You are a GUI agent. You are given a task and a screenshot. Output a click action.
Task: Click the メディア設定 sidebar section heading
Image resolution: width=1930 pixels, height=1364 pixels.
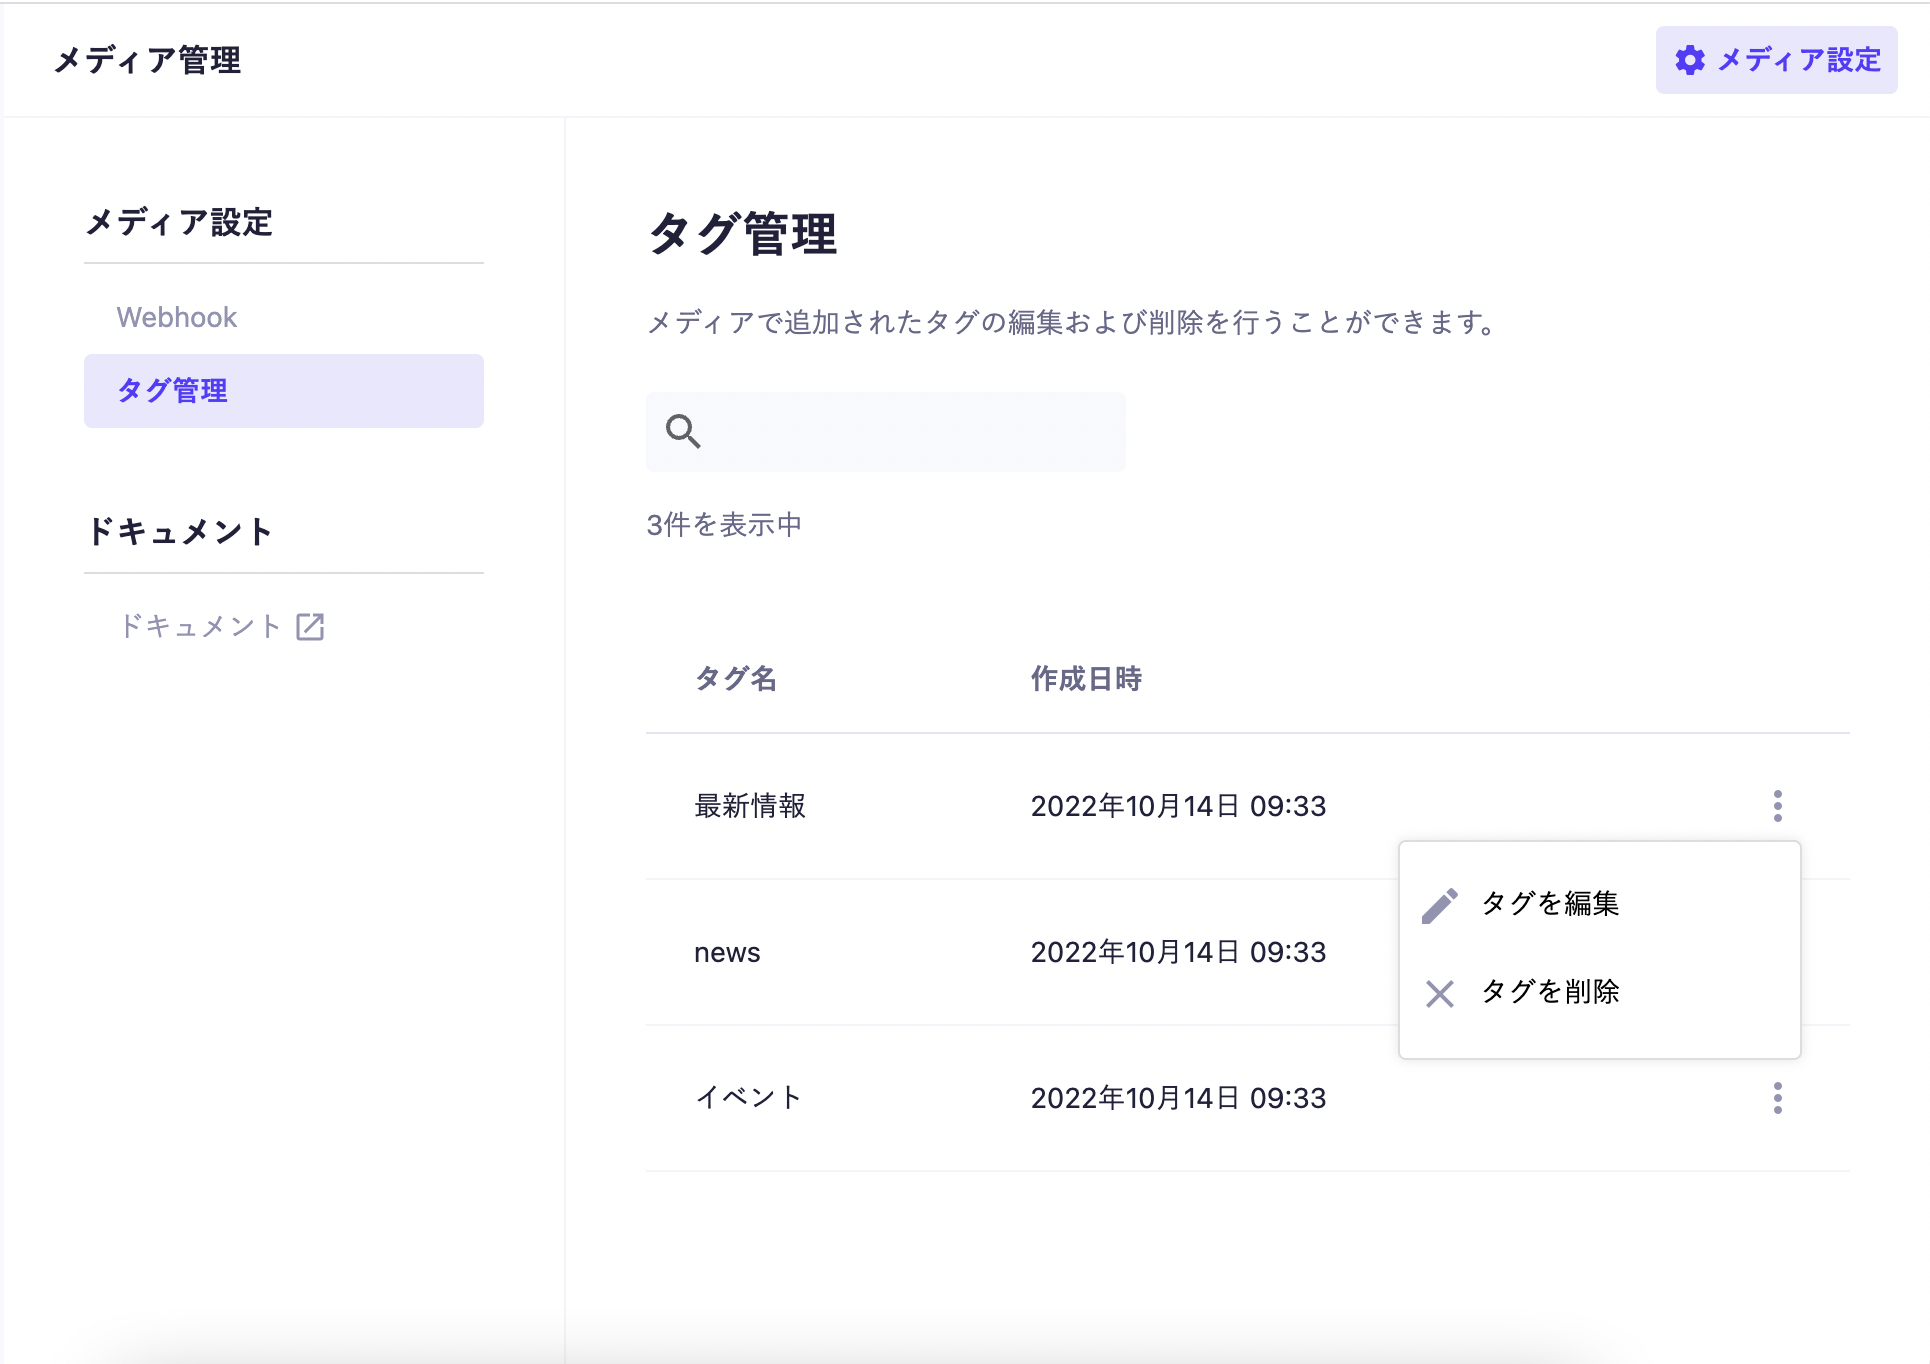pos(179,222)
